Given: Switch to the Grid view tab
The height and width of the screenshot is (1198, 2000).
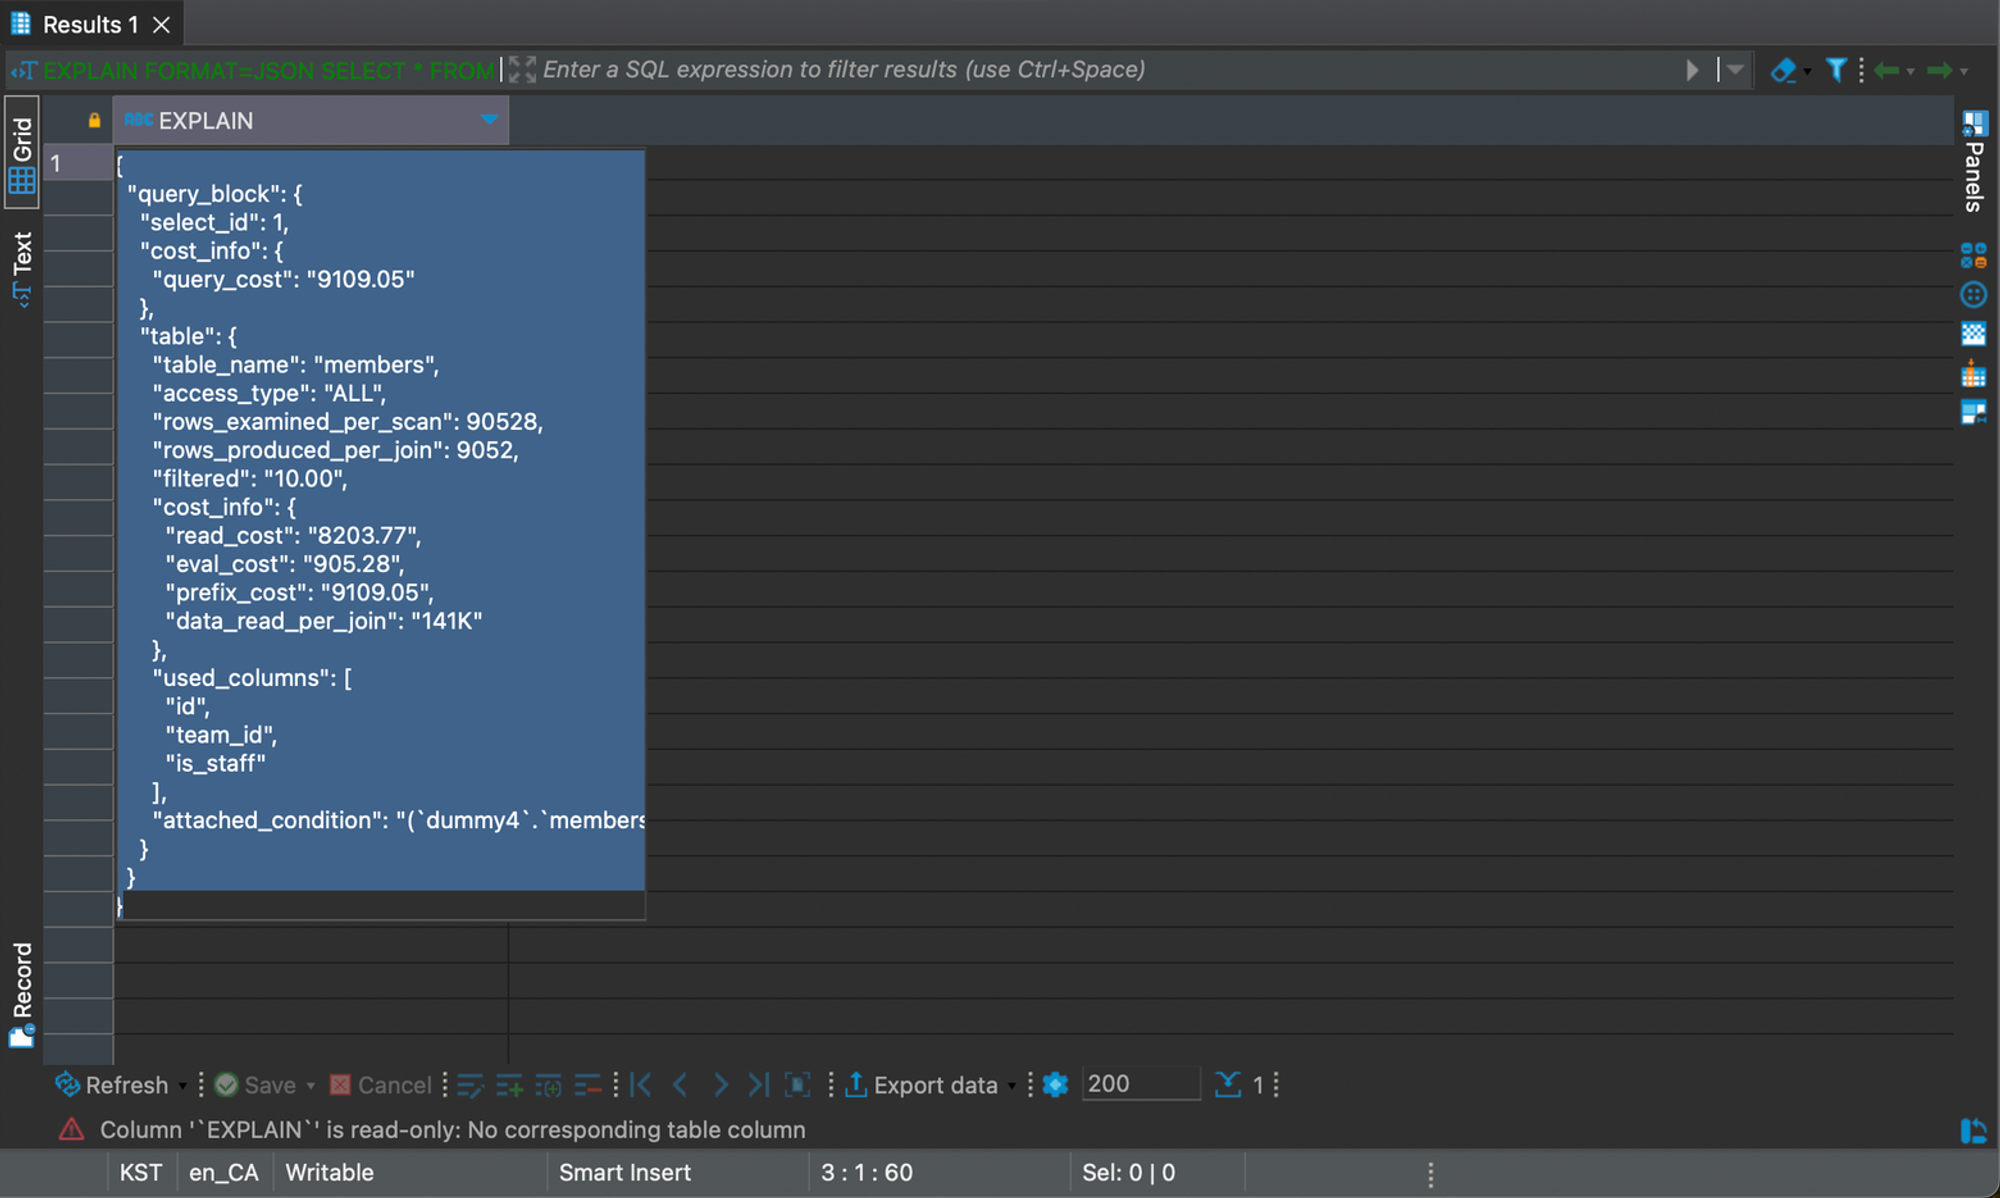Looking at the screenshot, I should click(22, 152).
